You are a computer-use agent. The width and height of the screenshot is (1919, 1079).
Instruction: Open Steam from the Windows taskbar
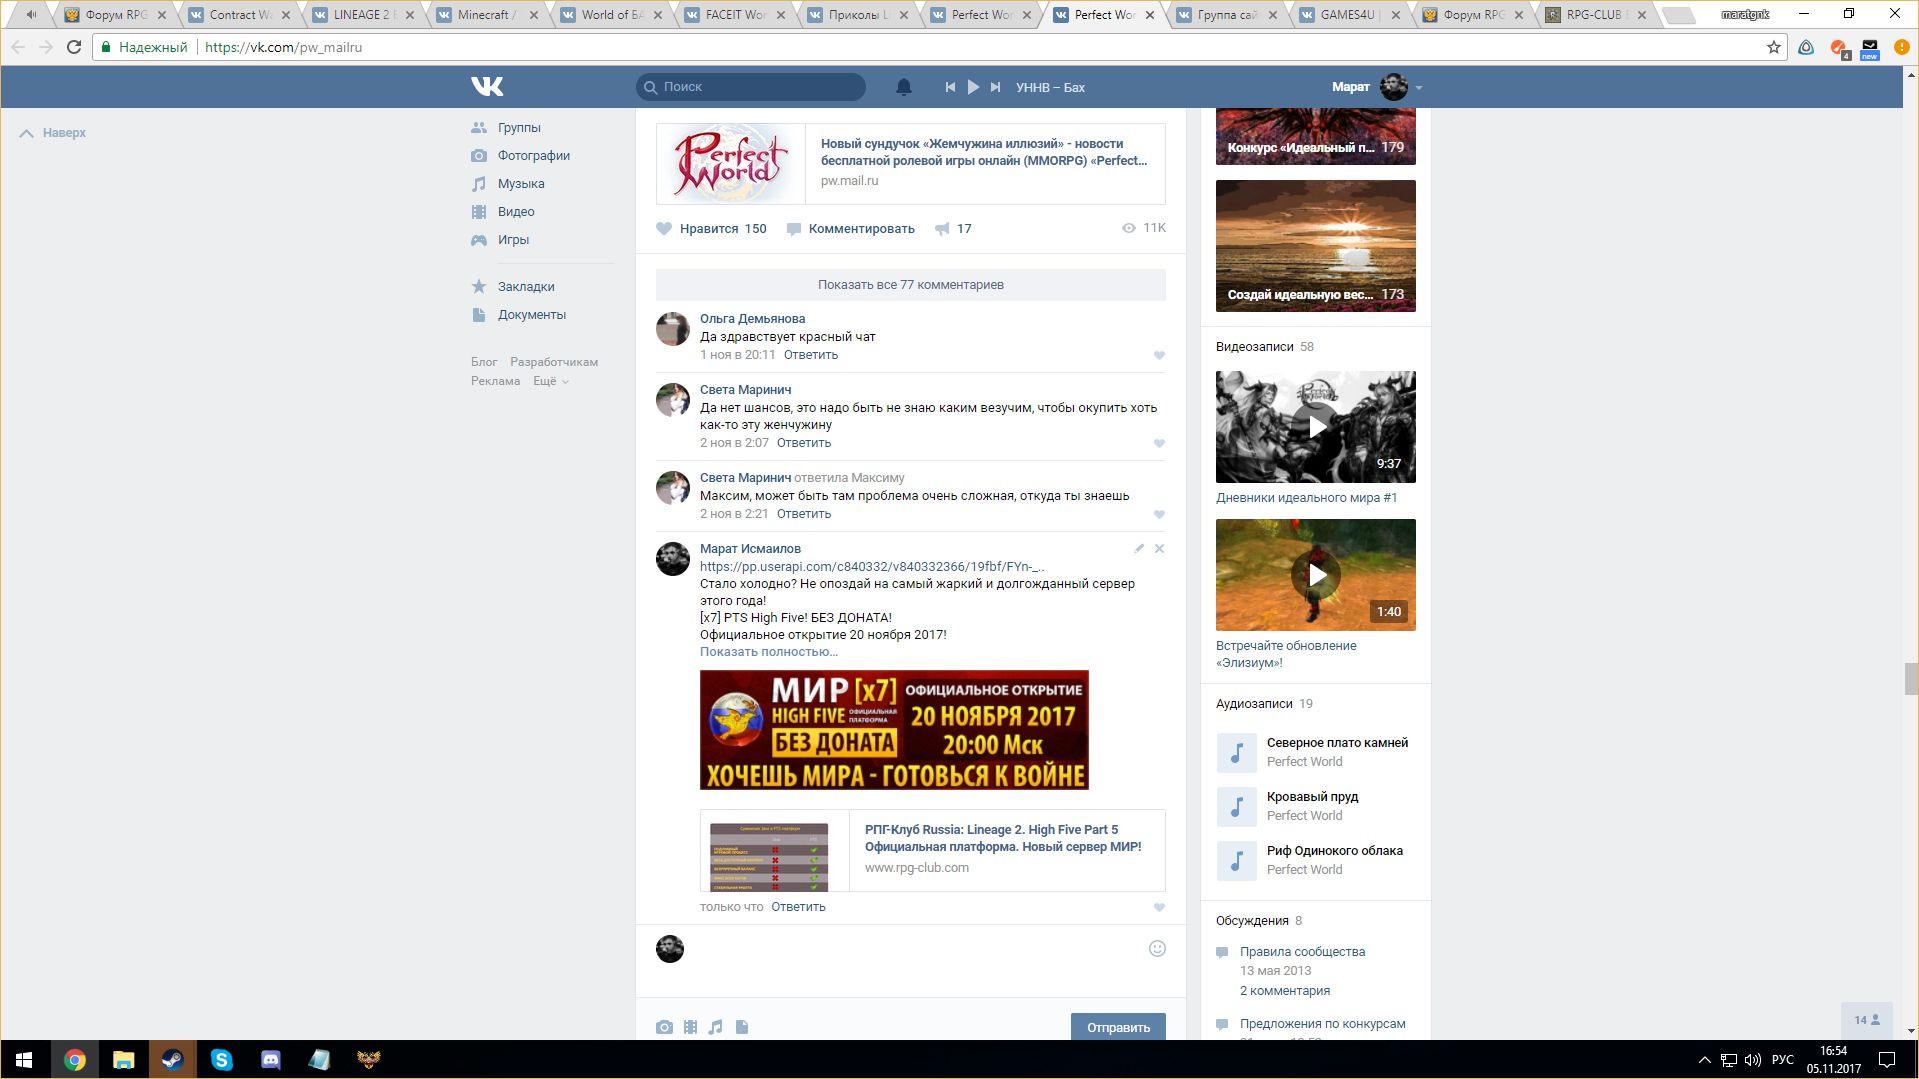pos(172,1060)
